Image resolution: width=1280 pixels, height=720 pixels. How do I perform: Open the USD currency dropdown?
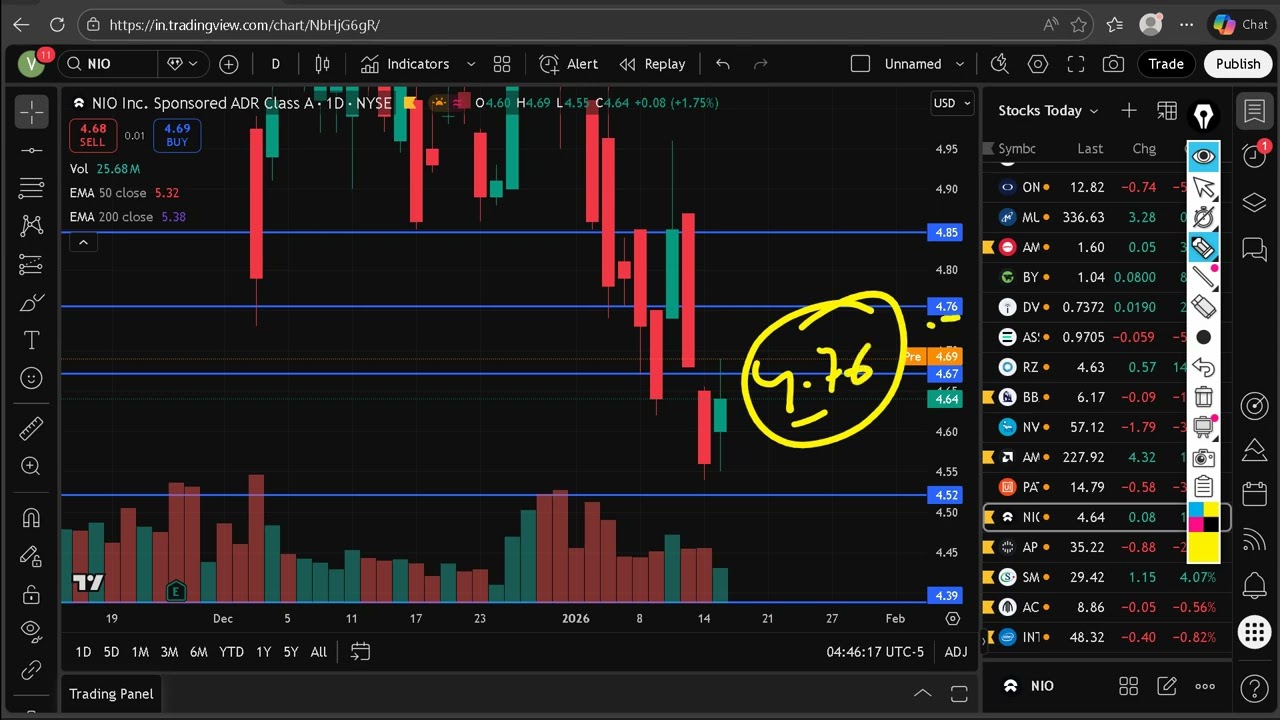point(952,103)
